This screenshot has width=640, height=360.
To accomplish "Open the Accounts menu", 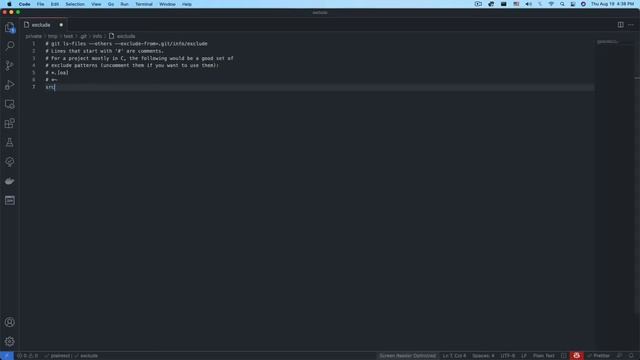I will click(9, 322).
